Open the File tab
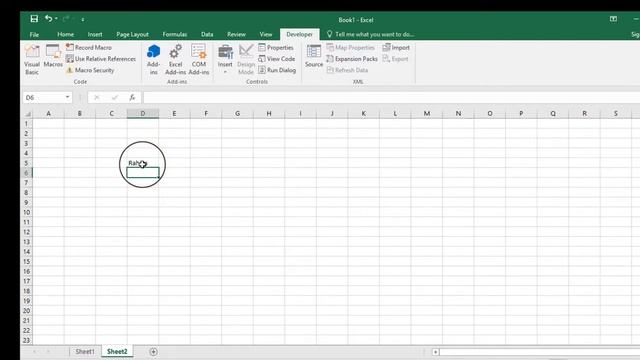The width and height of the screenshot is (640, 360). click(34, 34)
